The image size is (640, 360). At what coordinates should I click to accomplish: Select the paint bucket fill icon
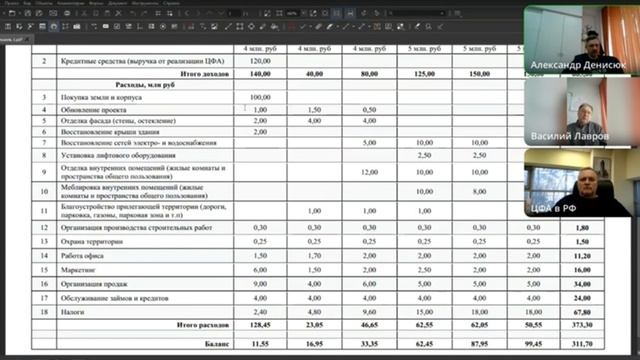[274, 27]
